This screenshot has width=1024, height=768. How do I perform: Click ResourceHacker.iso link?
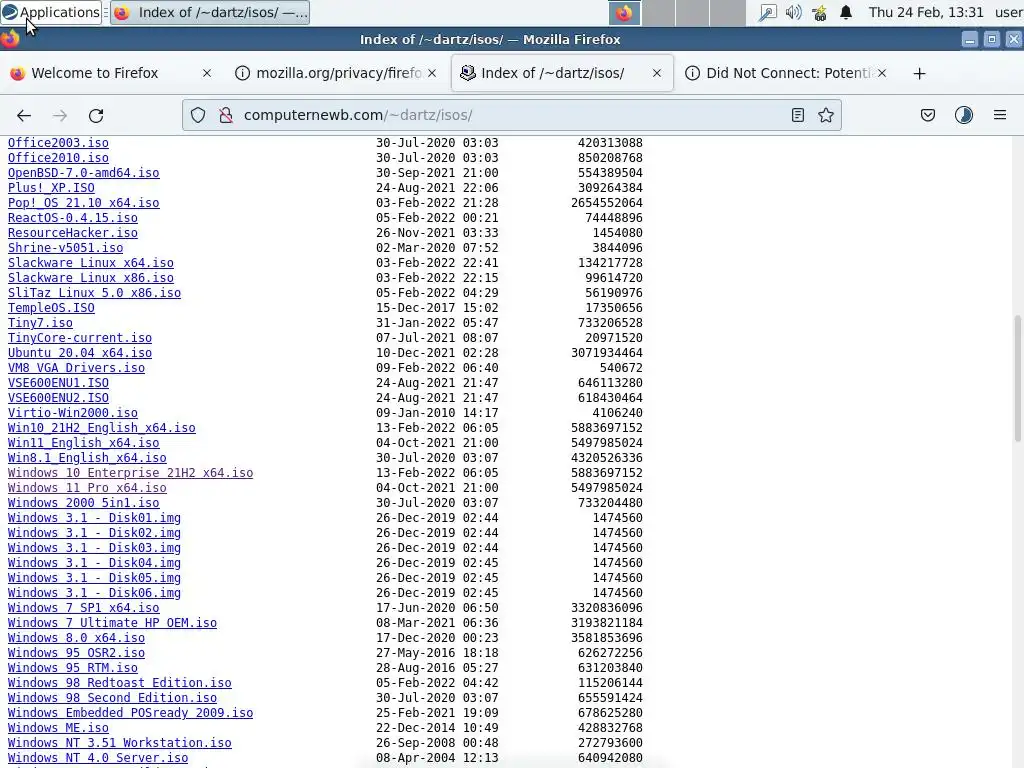(x=72, y=233)
